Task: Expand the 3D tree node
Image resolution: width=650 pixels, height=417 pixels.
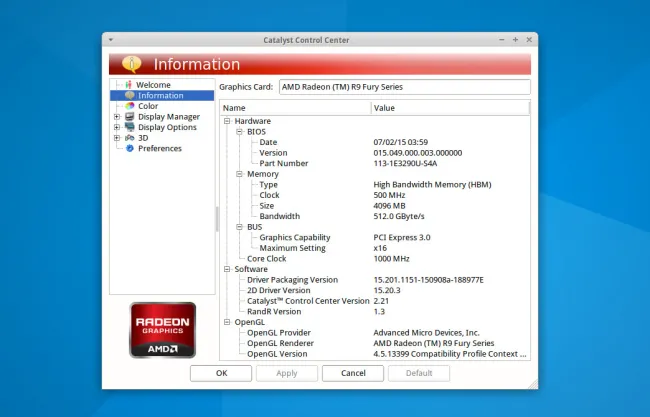Action: click(117, 138)
